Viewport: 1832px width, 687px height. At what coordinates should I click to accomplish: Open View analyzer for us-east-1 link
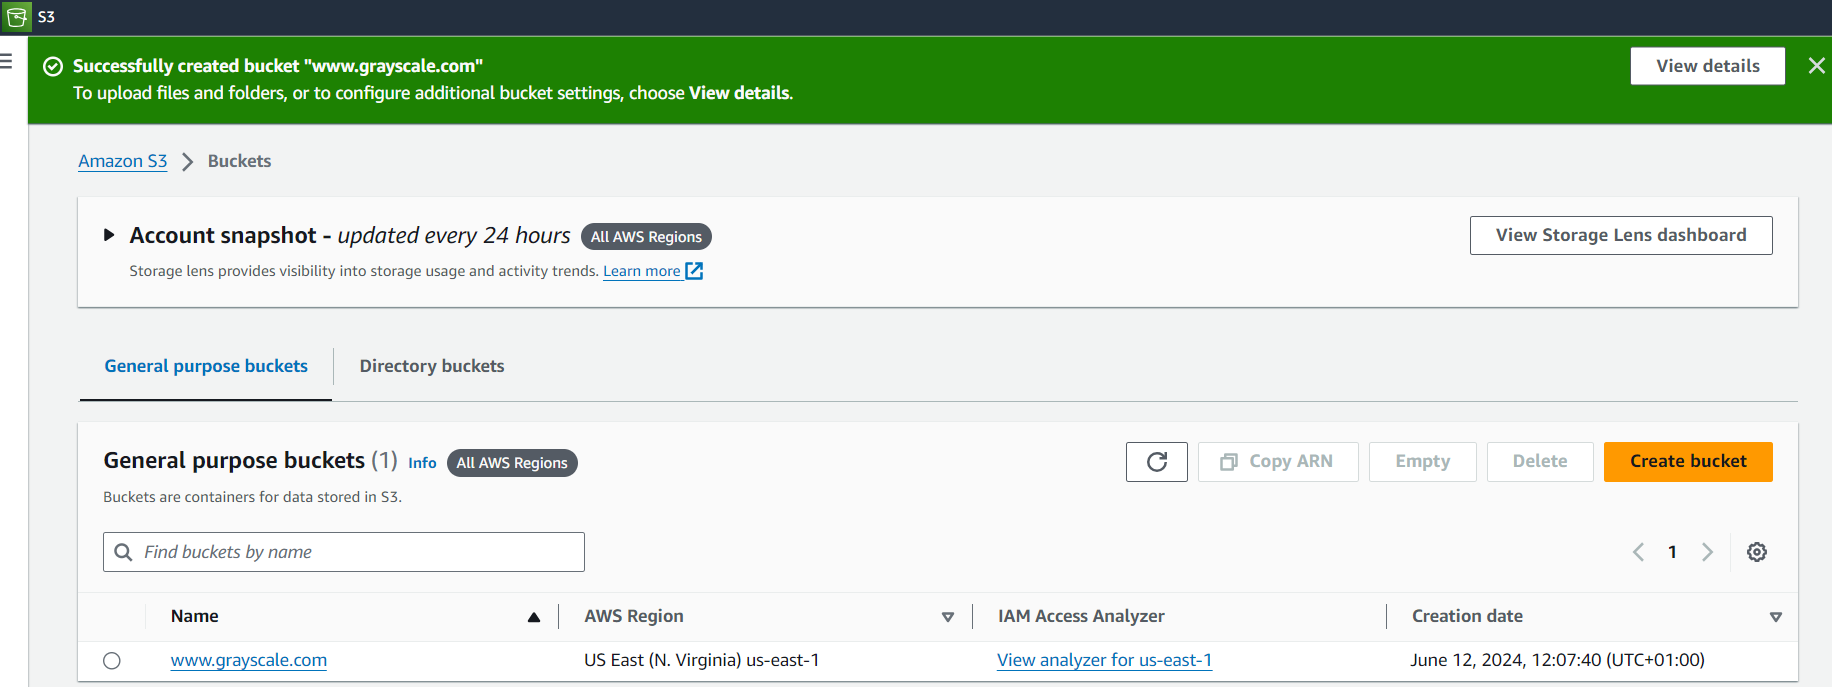click(1104, 660)
